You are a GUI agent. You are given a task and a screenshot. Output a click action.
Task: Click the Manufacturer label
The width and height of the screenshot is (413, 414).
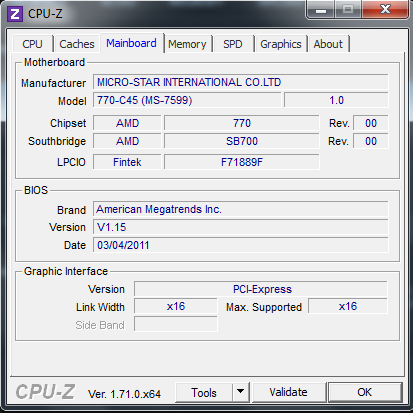click(53, 83)
